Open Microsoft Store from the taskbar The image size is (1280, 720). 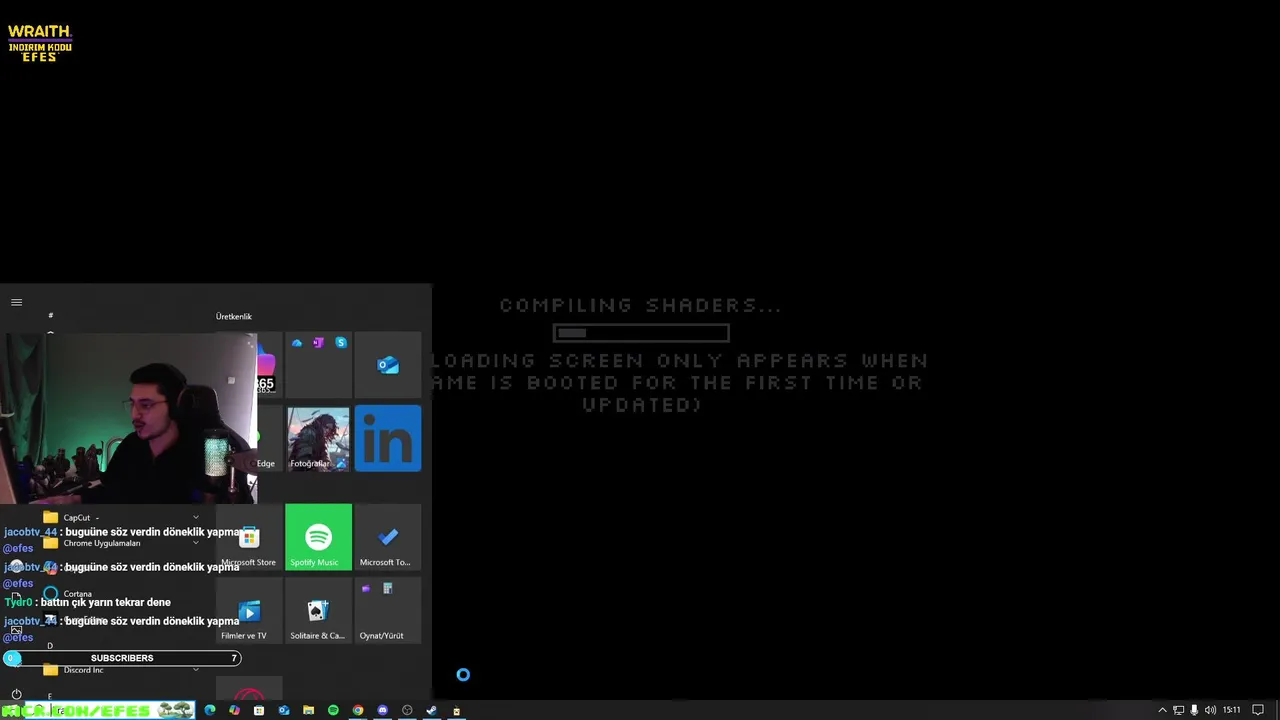(259, 710)
